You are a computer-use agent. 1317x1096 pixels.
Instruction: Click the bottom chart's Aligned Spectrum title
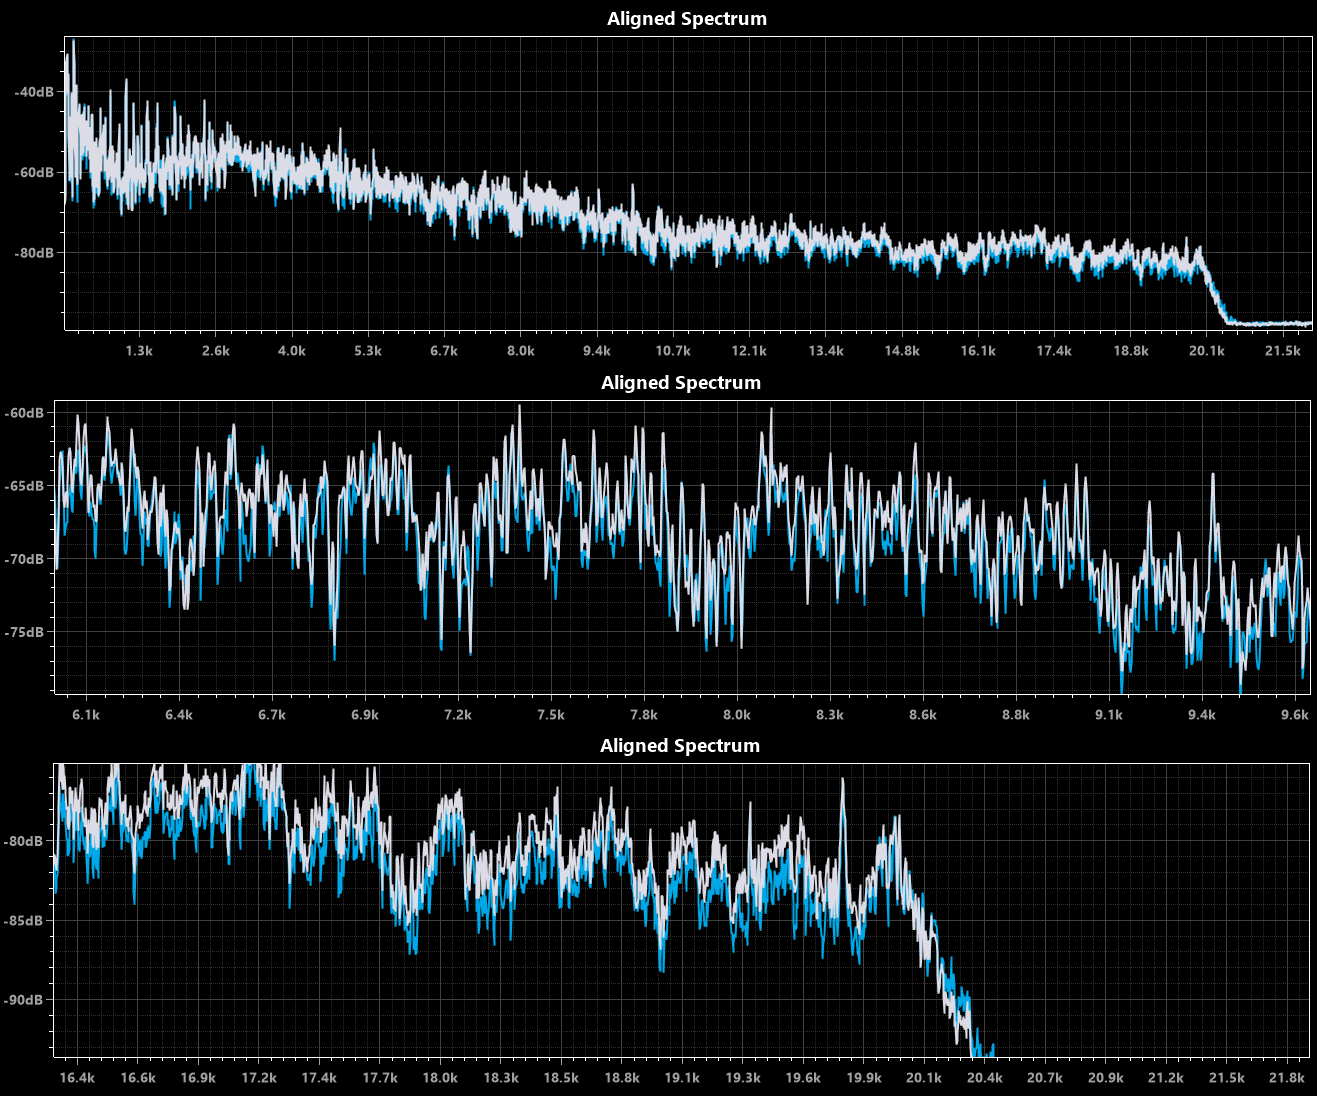[x=680, y=746]
